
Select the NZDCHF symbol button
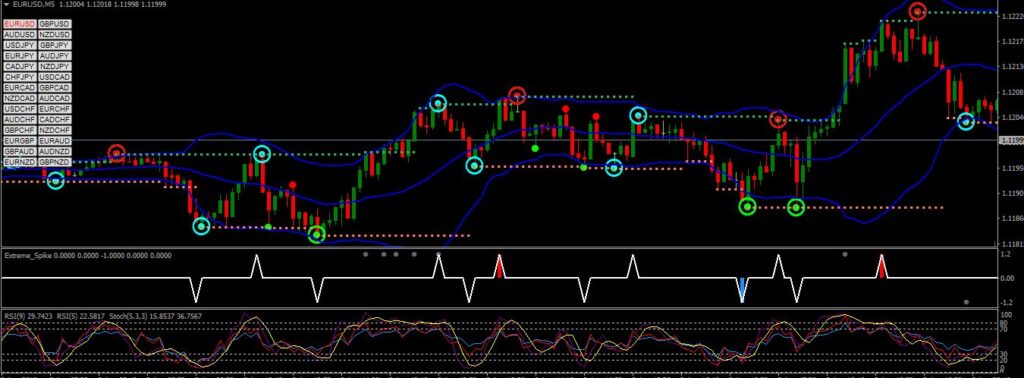(x=54, y=130)
